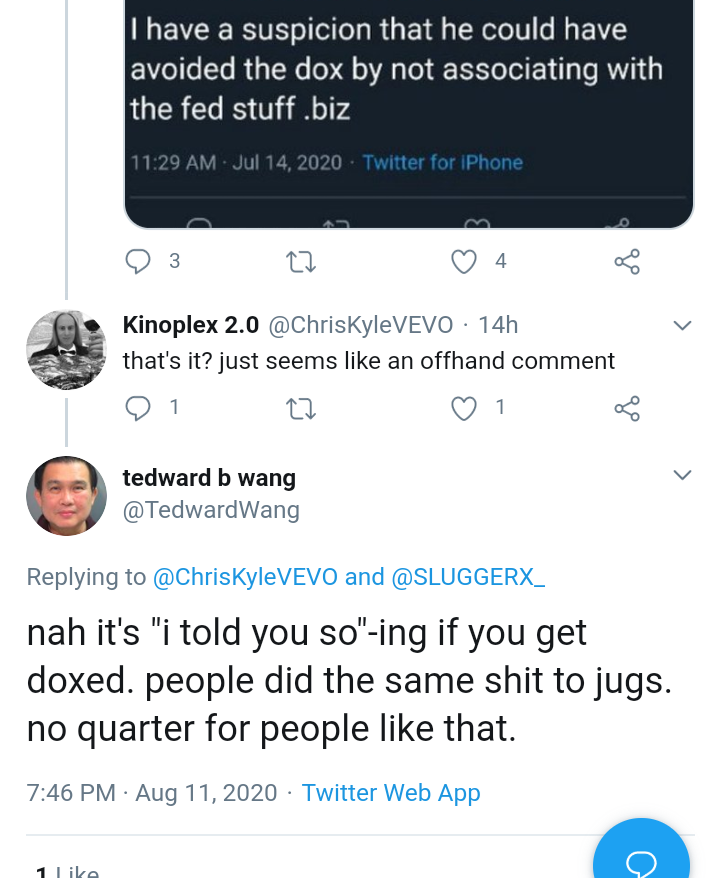Viewport: 706px width, 878px height.
Task: Retweet the tweet with the dark screenshot
Action: click(301, 261)
